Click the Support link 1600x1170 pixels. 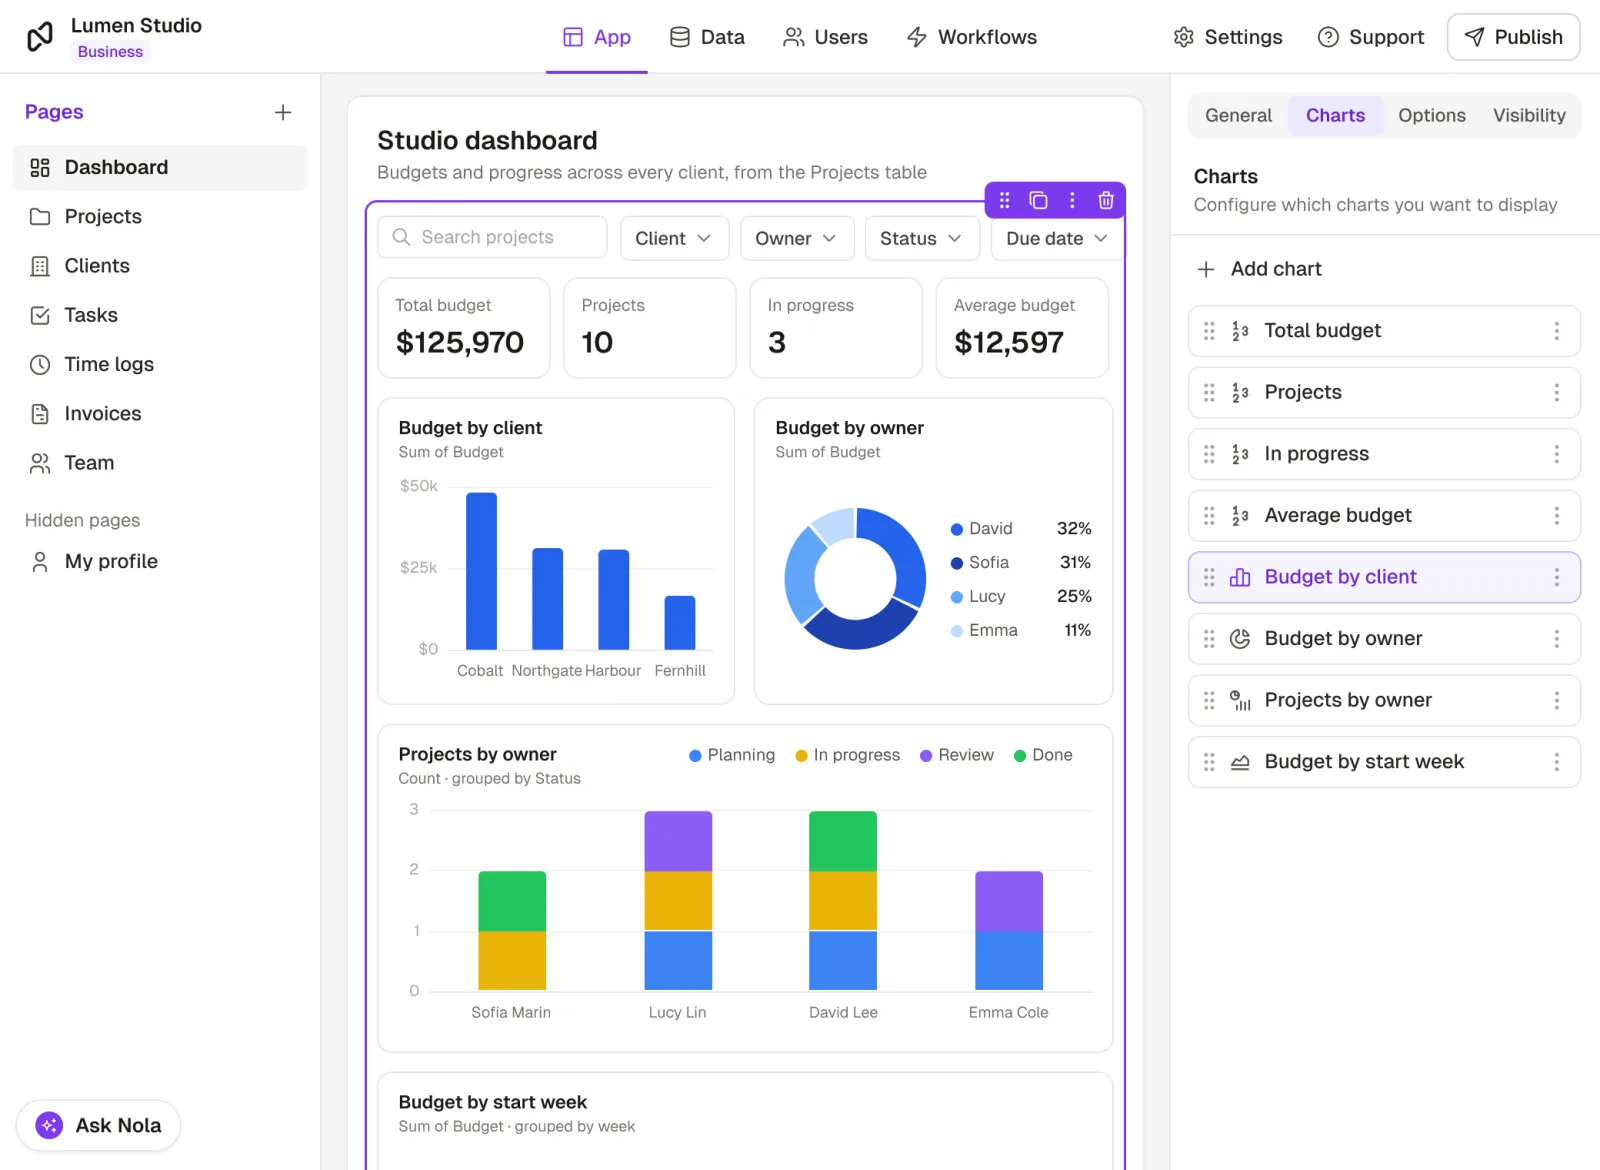click(x=1370, y=37)
